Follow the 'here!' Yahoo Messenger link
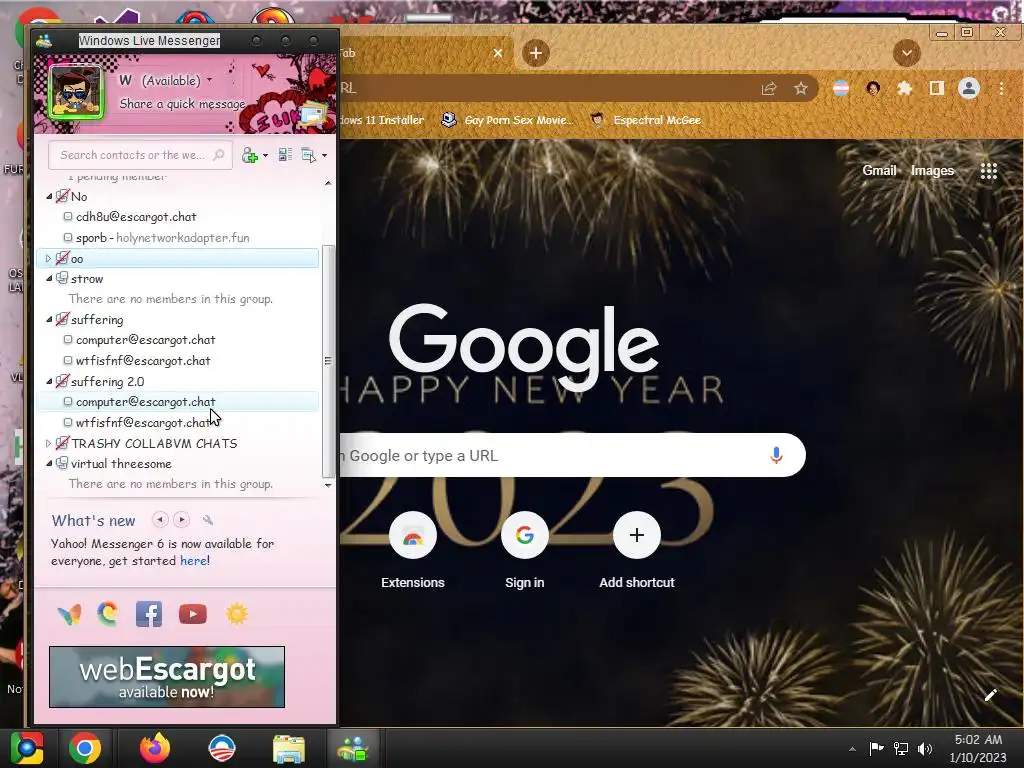Screen dimensions: 1024x768 195,560
